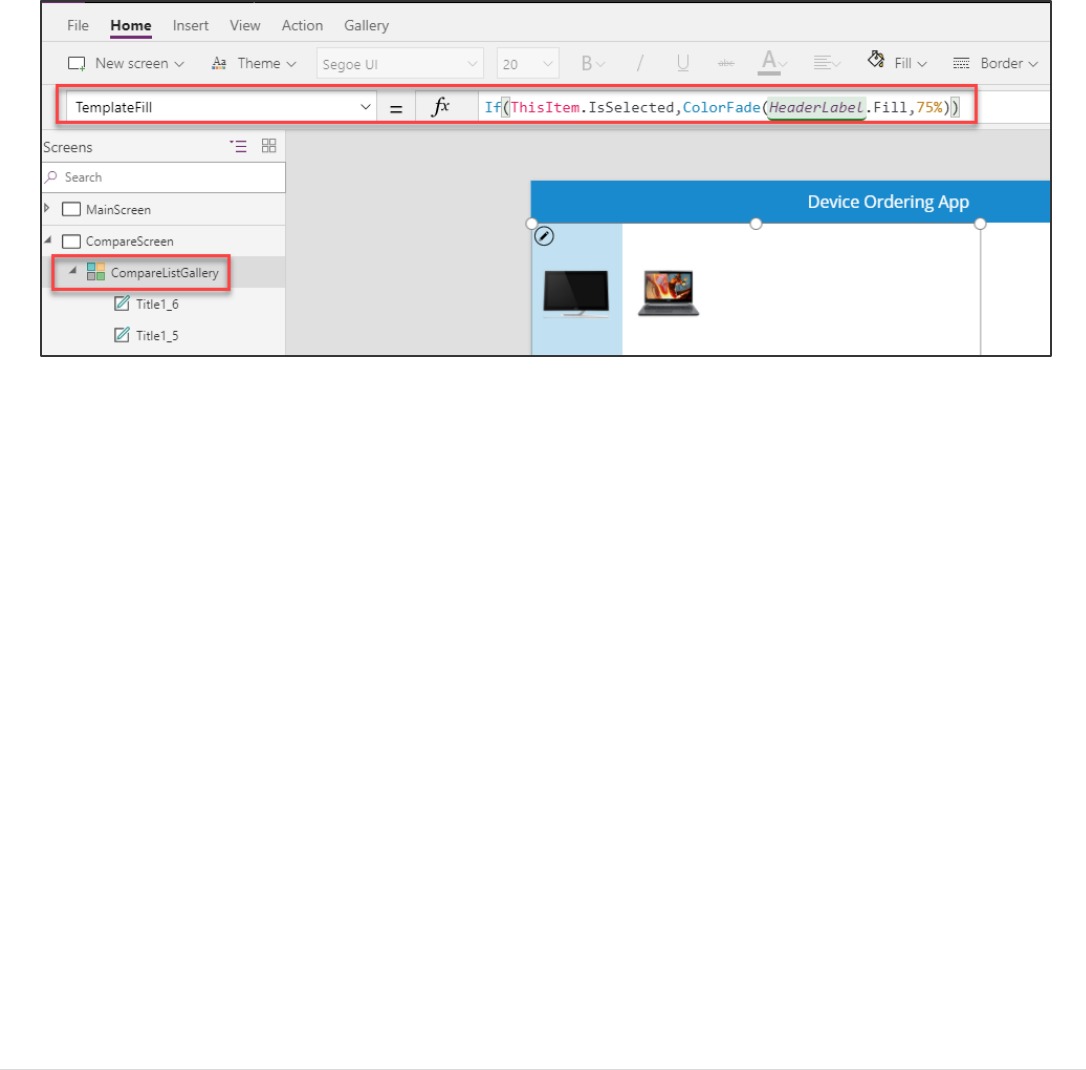Open the View tab
The width and height of the screenshot is (1086, 1070).
point(244,26)
